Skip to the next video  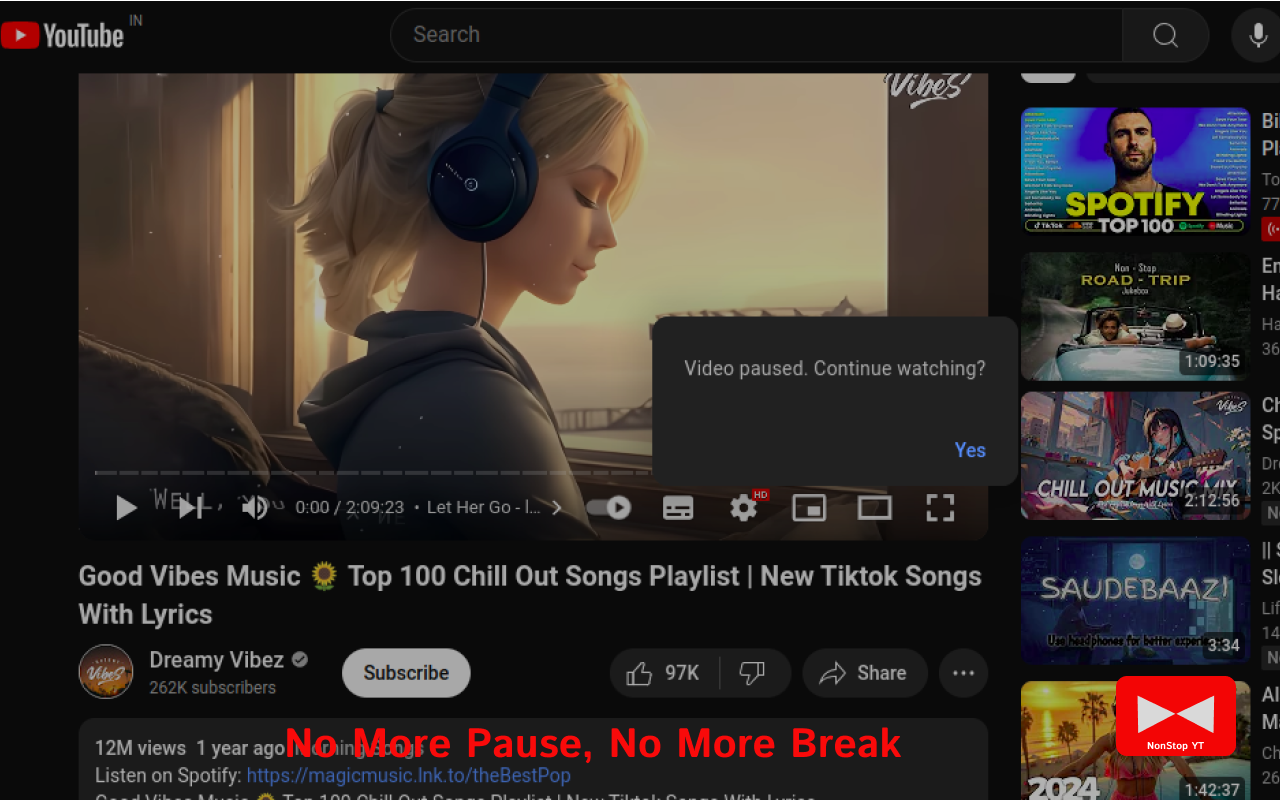click(x=191, y=508)
